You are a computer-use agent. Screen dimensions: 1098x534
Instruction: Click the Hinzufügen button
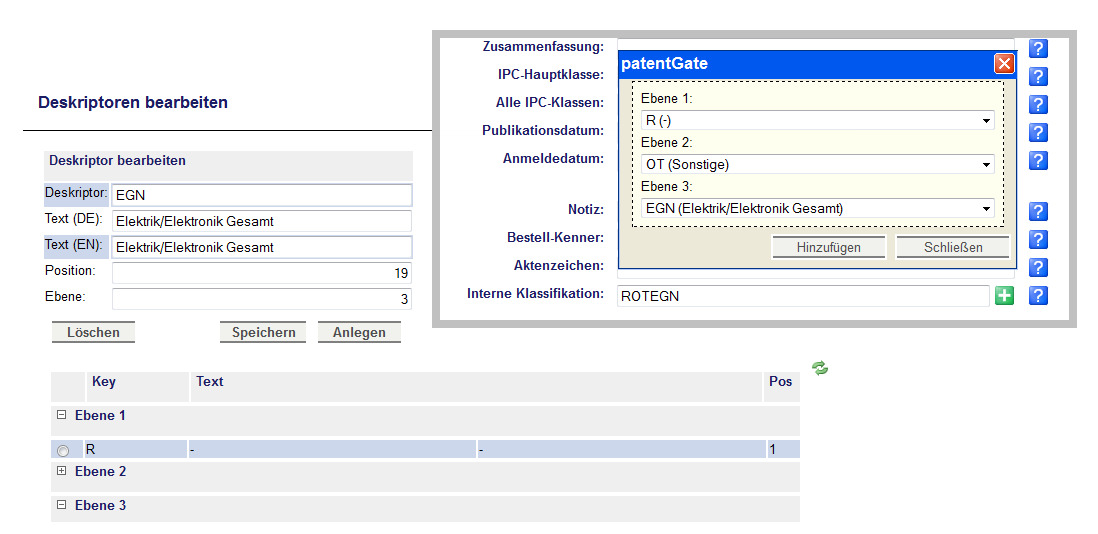(x=828, y=247)
